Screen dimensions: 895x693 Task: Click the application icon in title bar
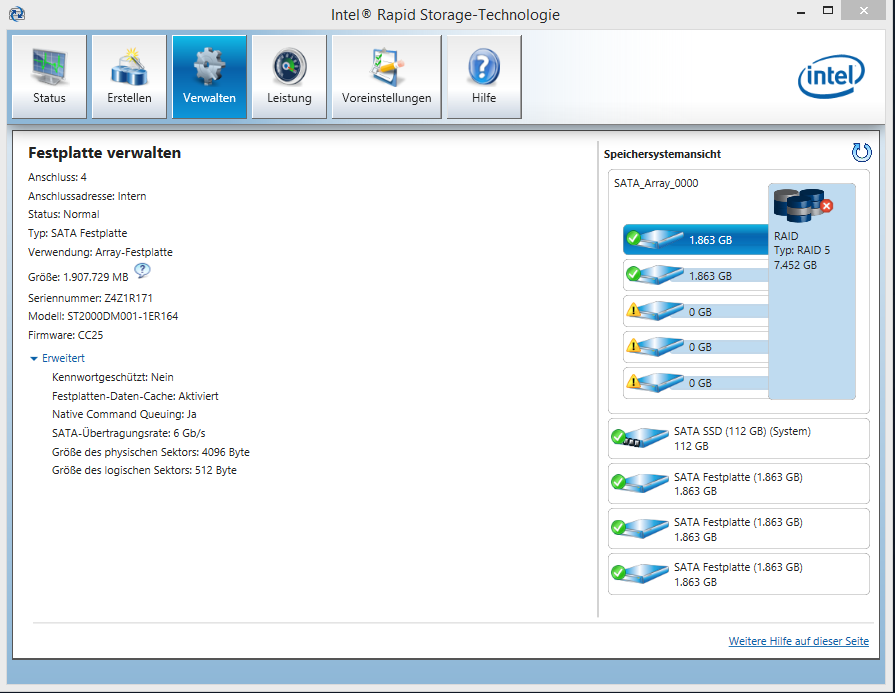[17, 14]
